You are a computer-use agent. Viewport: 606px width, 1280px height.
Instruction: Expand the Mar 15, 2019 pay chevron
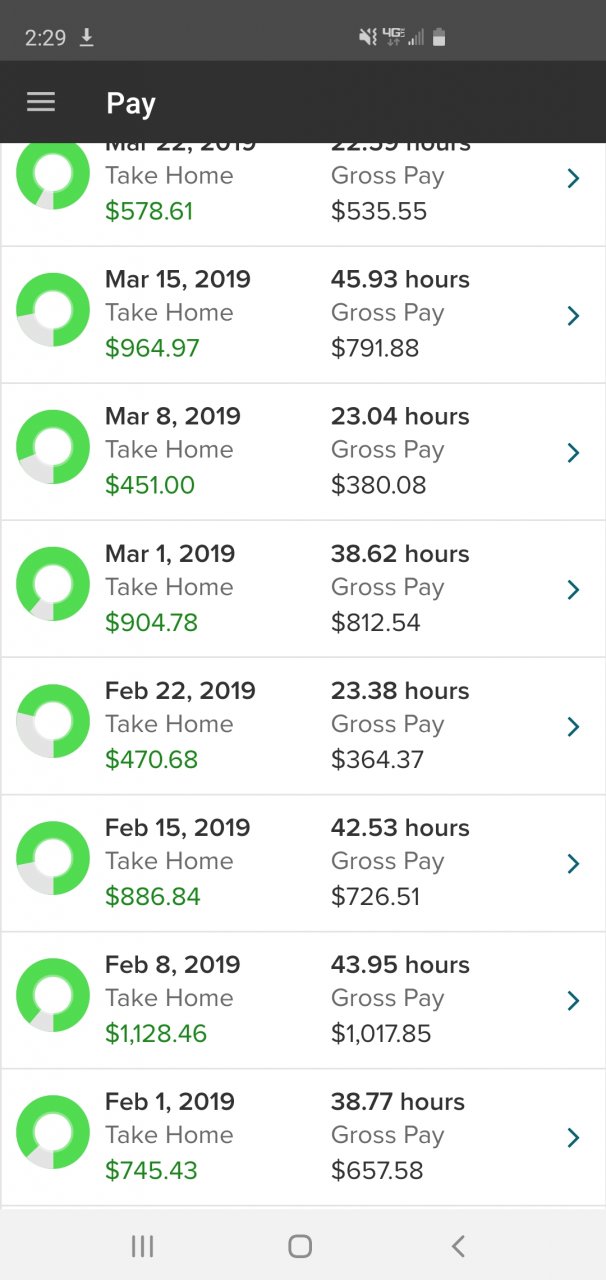pyautogui.click(x=573, y=316)
